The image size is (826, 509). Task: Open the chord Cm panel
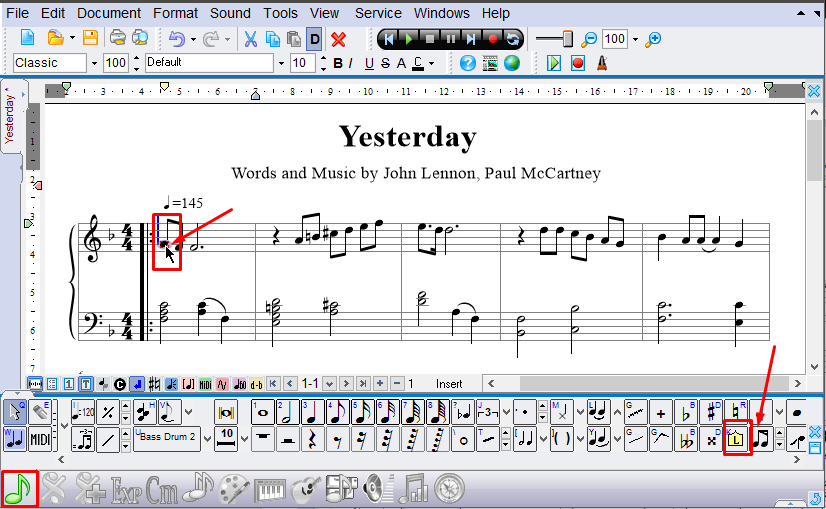162,490
